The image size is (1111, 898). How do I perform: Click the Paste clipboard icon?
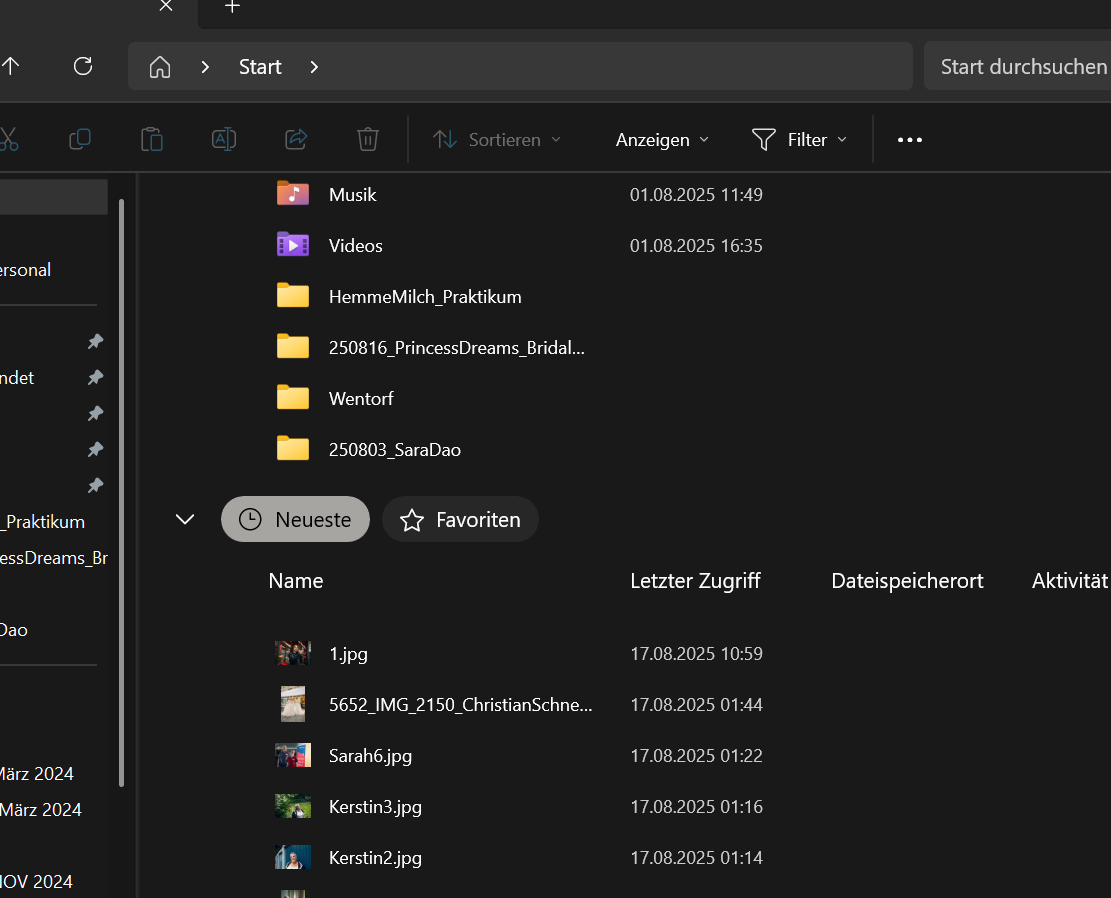(x=152, y=140)
